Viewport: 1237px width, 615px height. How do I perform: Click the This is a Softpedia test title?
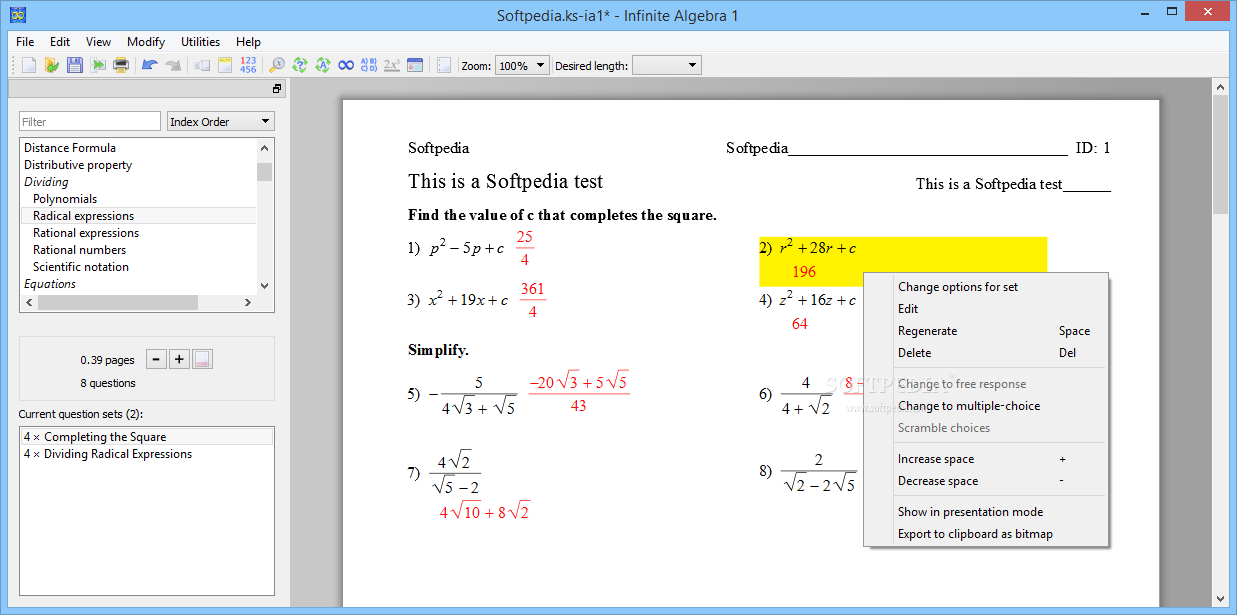(x=505, y=181)
